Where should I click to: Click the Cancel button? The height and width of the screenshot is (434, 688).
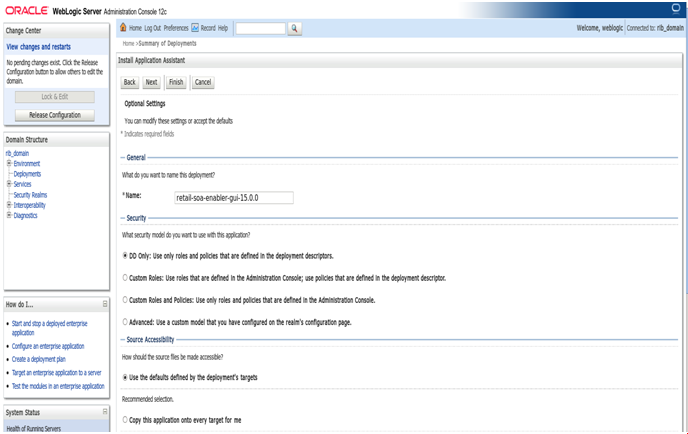(203, 82)
